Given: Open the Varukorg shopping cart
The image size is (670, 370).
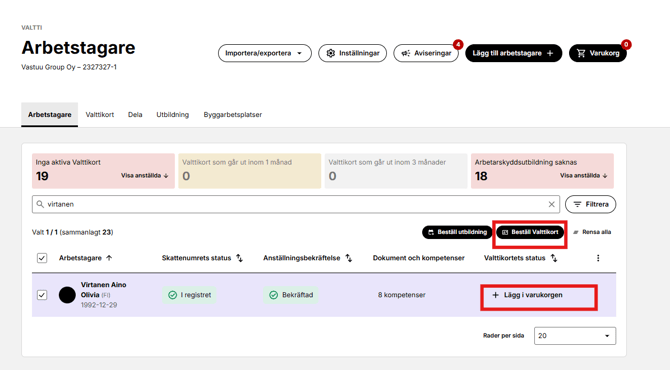Looking at the screenshot, I should pos(597,53).
